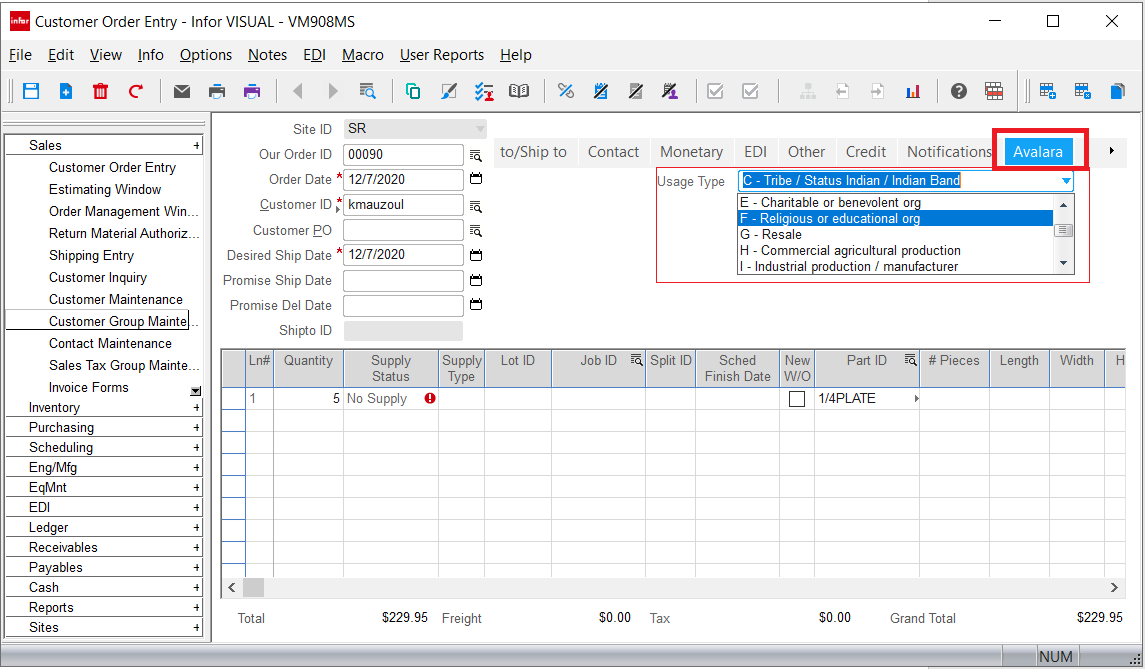The width and height of the screenshot is (1145, 669).
Task: Open Customer PO lookup icon
Action: click(x=475, y=231)
